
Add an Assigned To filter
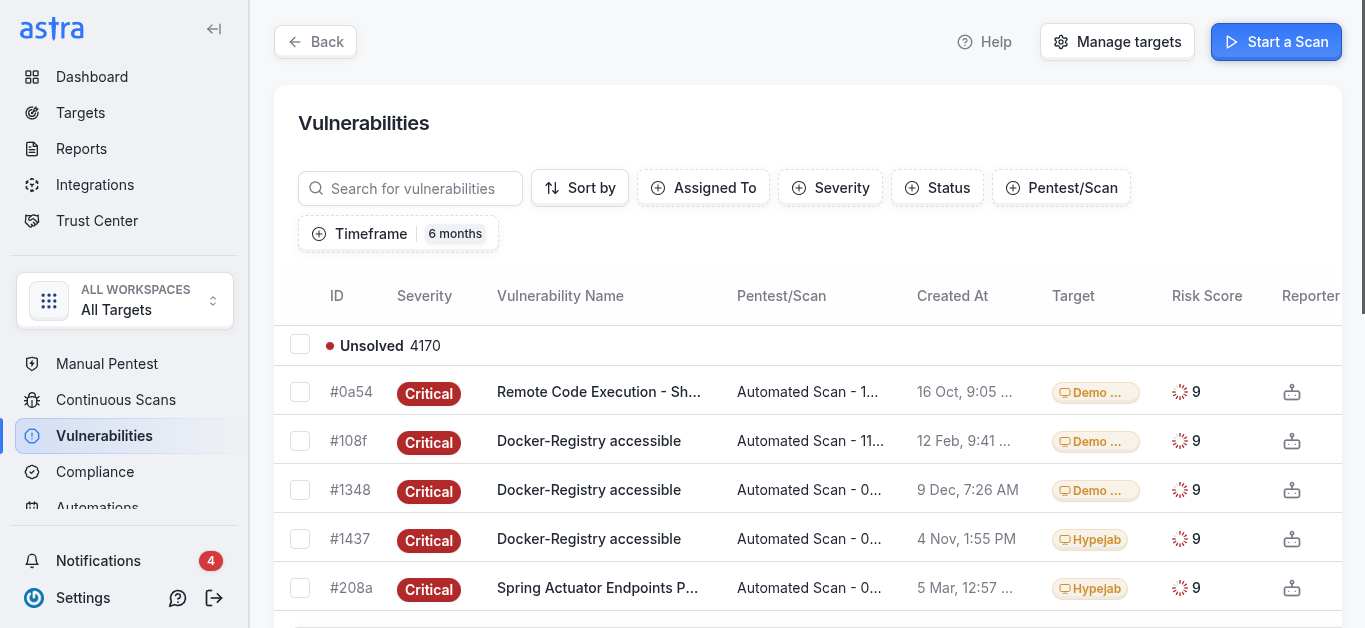point(703,188)
